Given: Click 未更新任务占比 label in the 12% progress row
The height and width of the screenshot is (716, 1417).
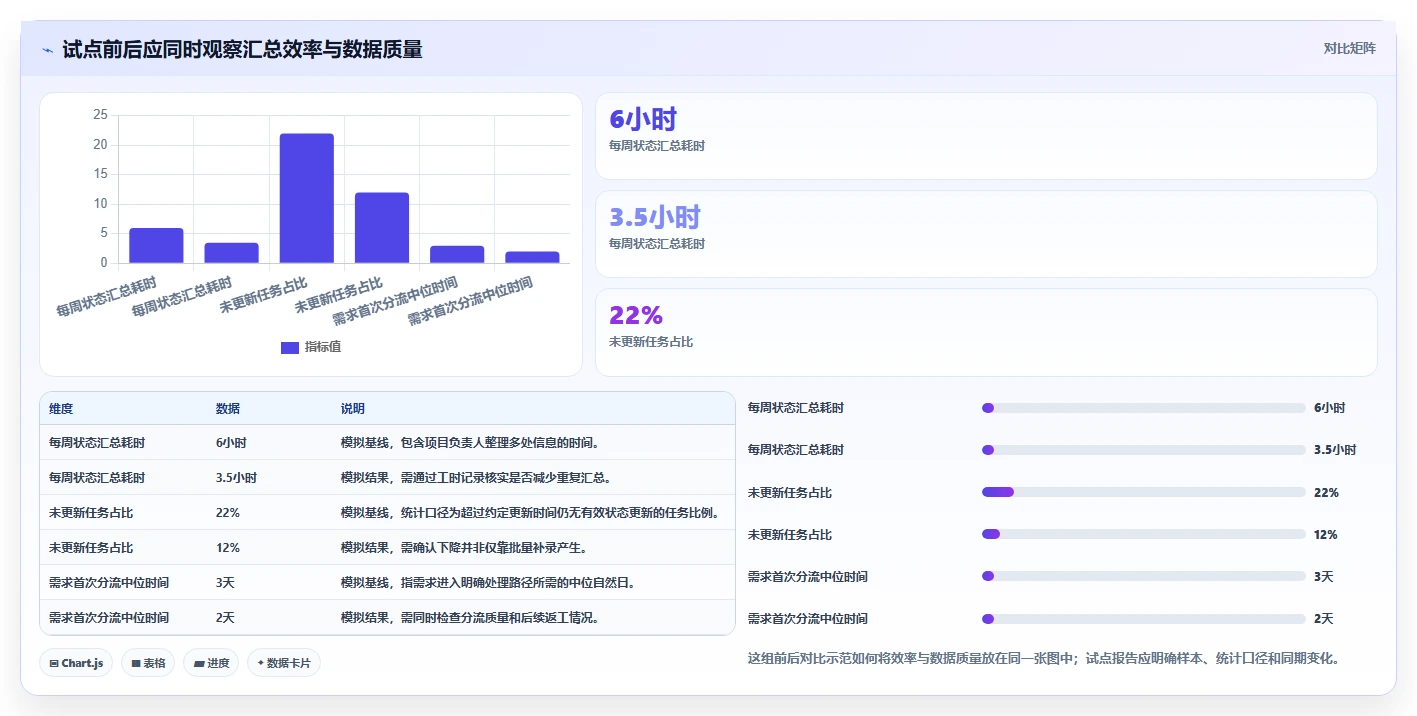Looking at the screenshot, I should [790, 535].
